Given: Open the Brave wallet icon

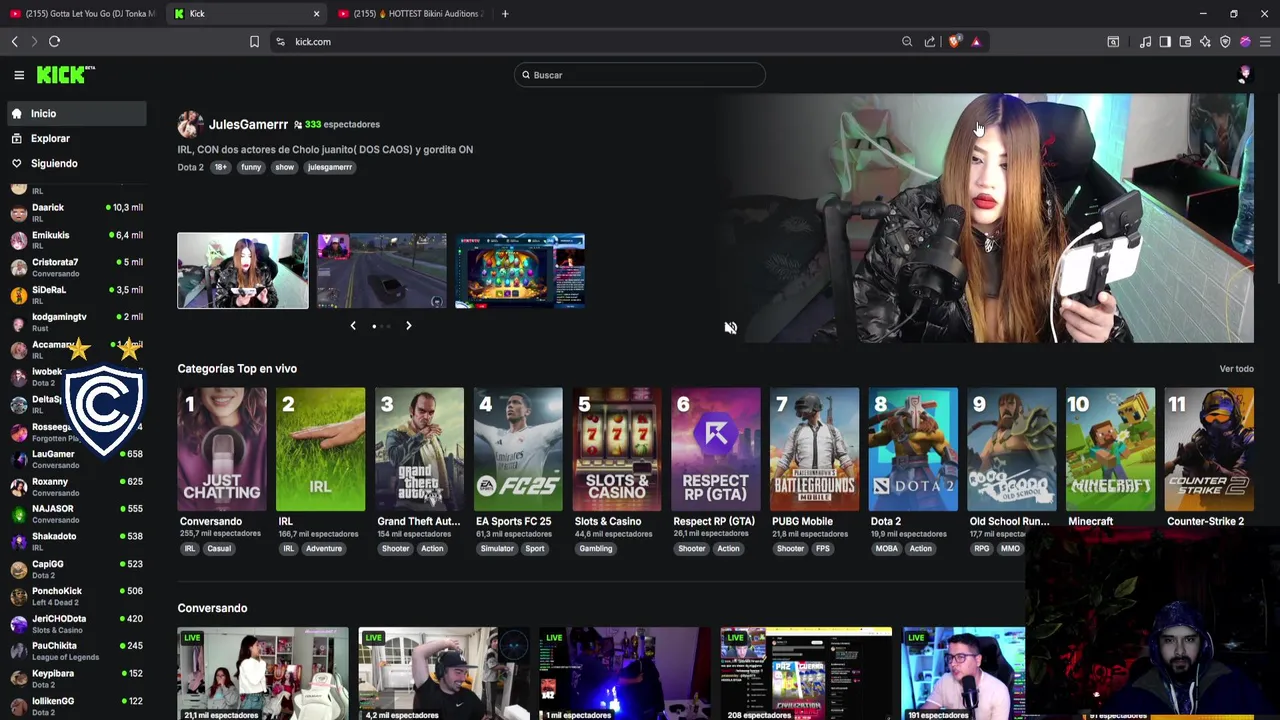Looking at the screenshot, I should [1185, 42].
